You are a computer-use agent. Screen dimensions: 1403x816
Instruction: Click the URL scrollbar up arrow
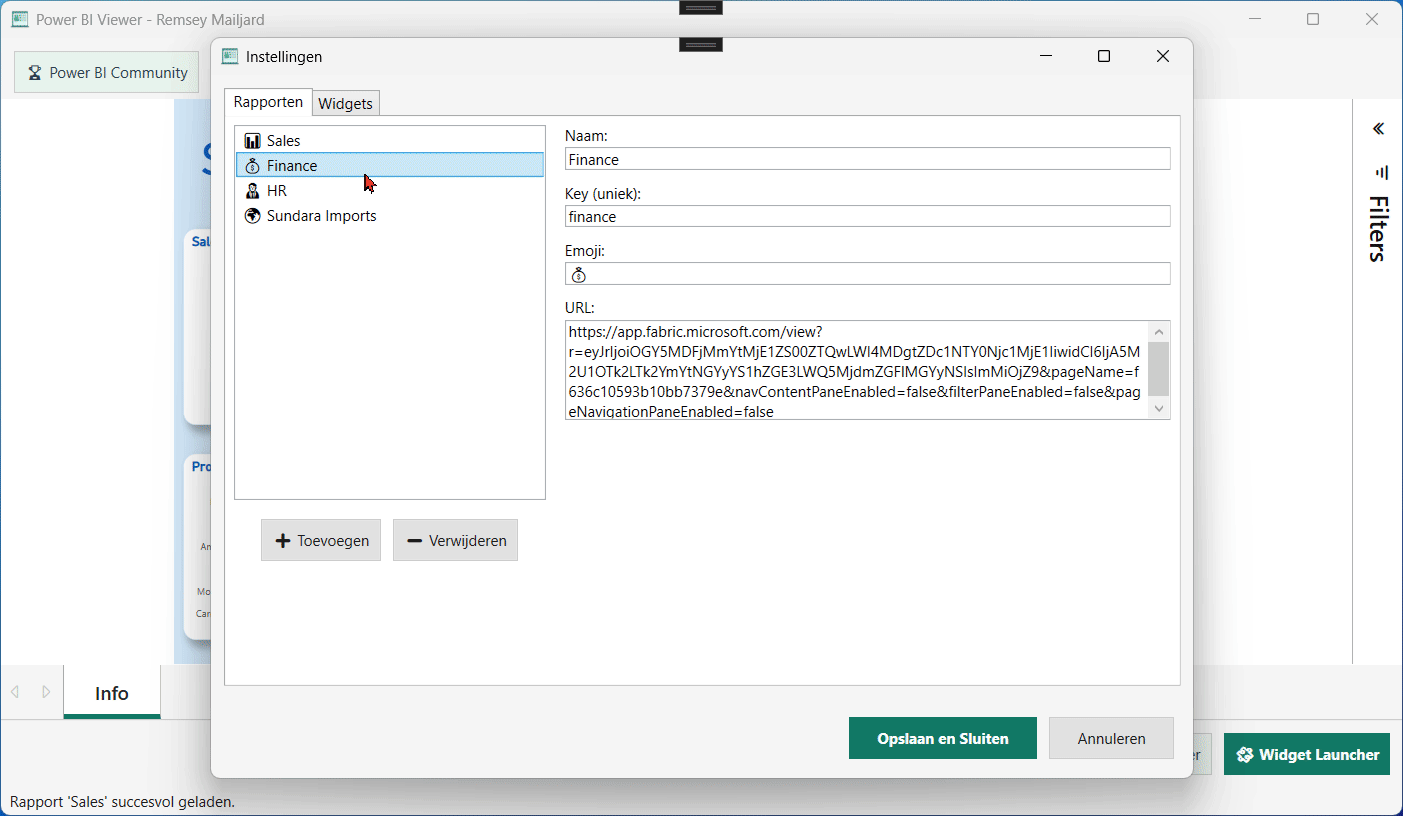pos(1158,332)
